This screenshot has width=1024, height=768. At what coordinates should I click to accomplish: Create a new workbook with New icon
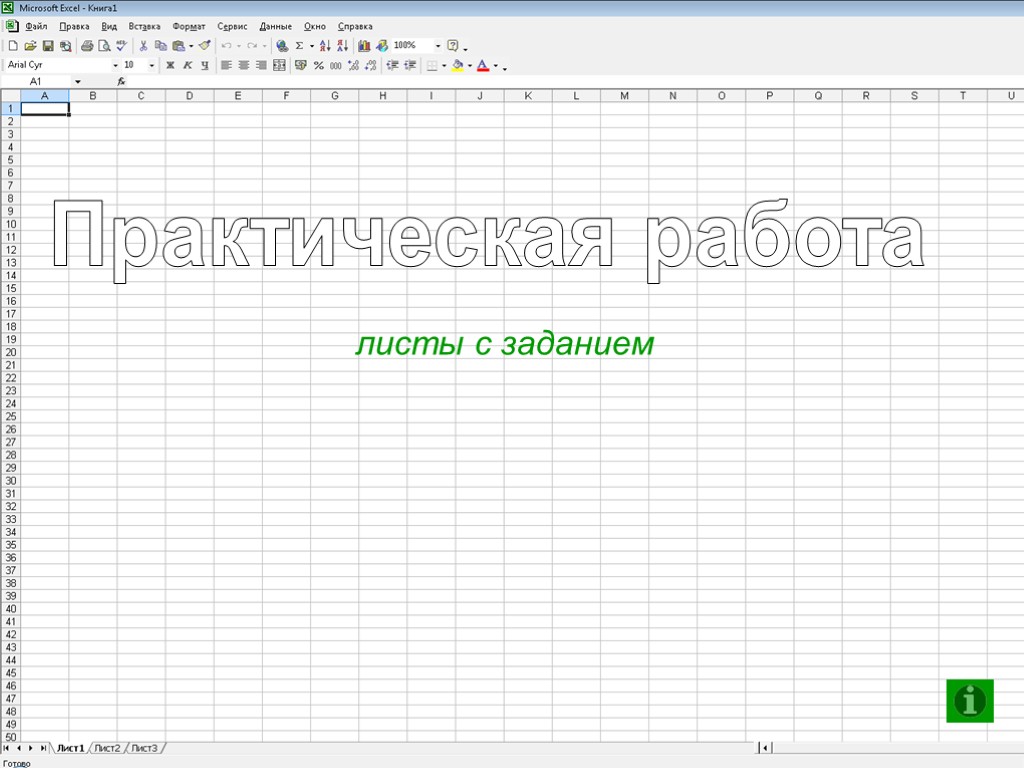[x=12, y=46]
